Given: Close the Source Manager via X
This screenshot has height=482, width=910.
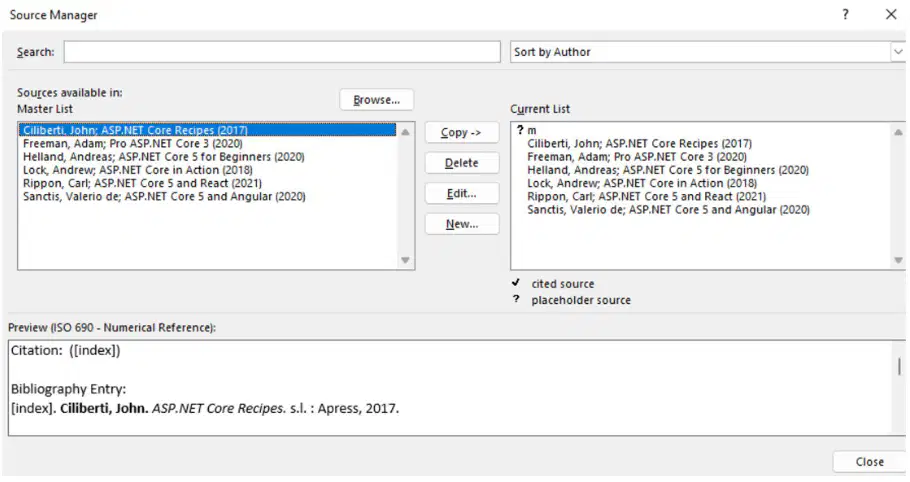Looking at the screenshot, I should (891, 15).
